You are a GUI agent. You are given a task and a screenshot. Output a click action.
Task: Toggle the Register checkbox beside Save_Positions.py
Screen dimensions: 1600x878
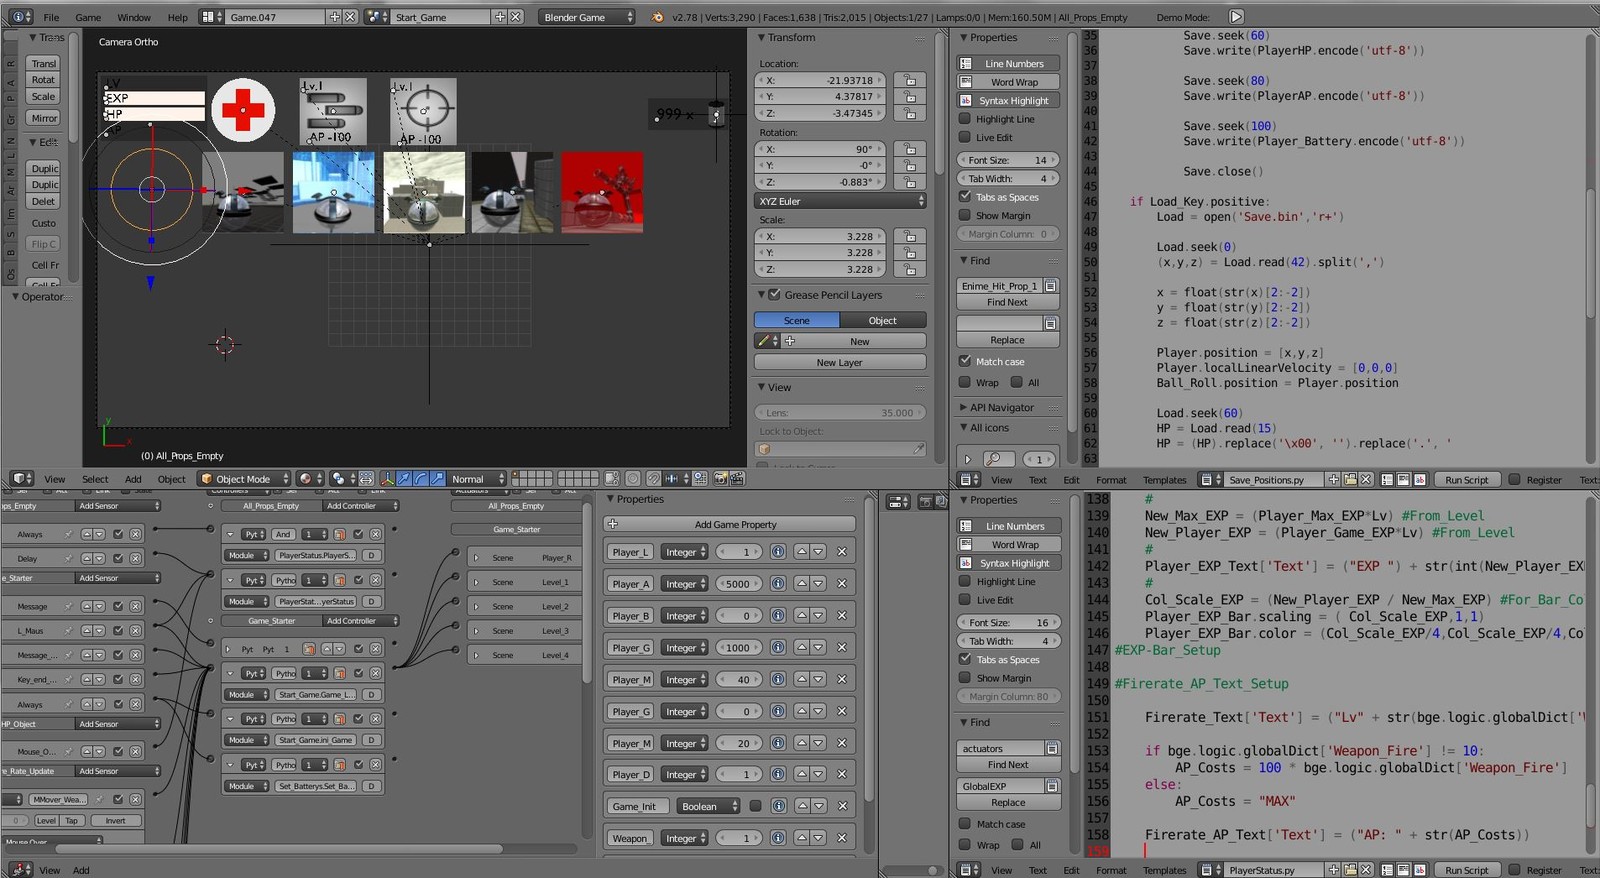(1515, 480)
